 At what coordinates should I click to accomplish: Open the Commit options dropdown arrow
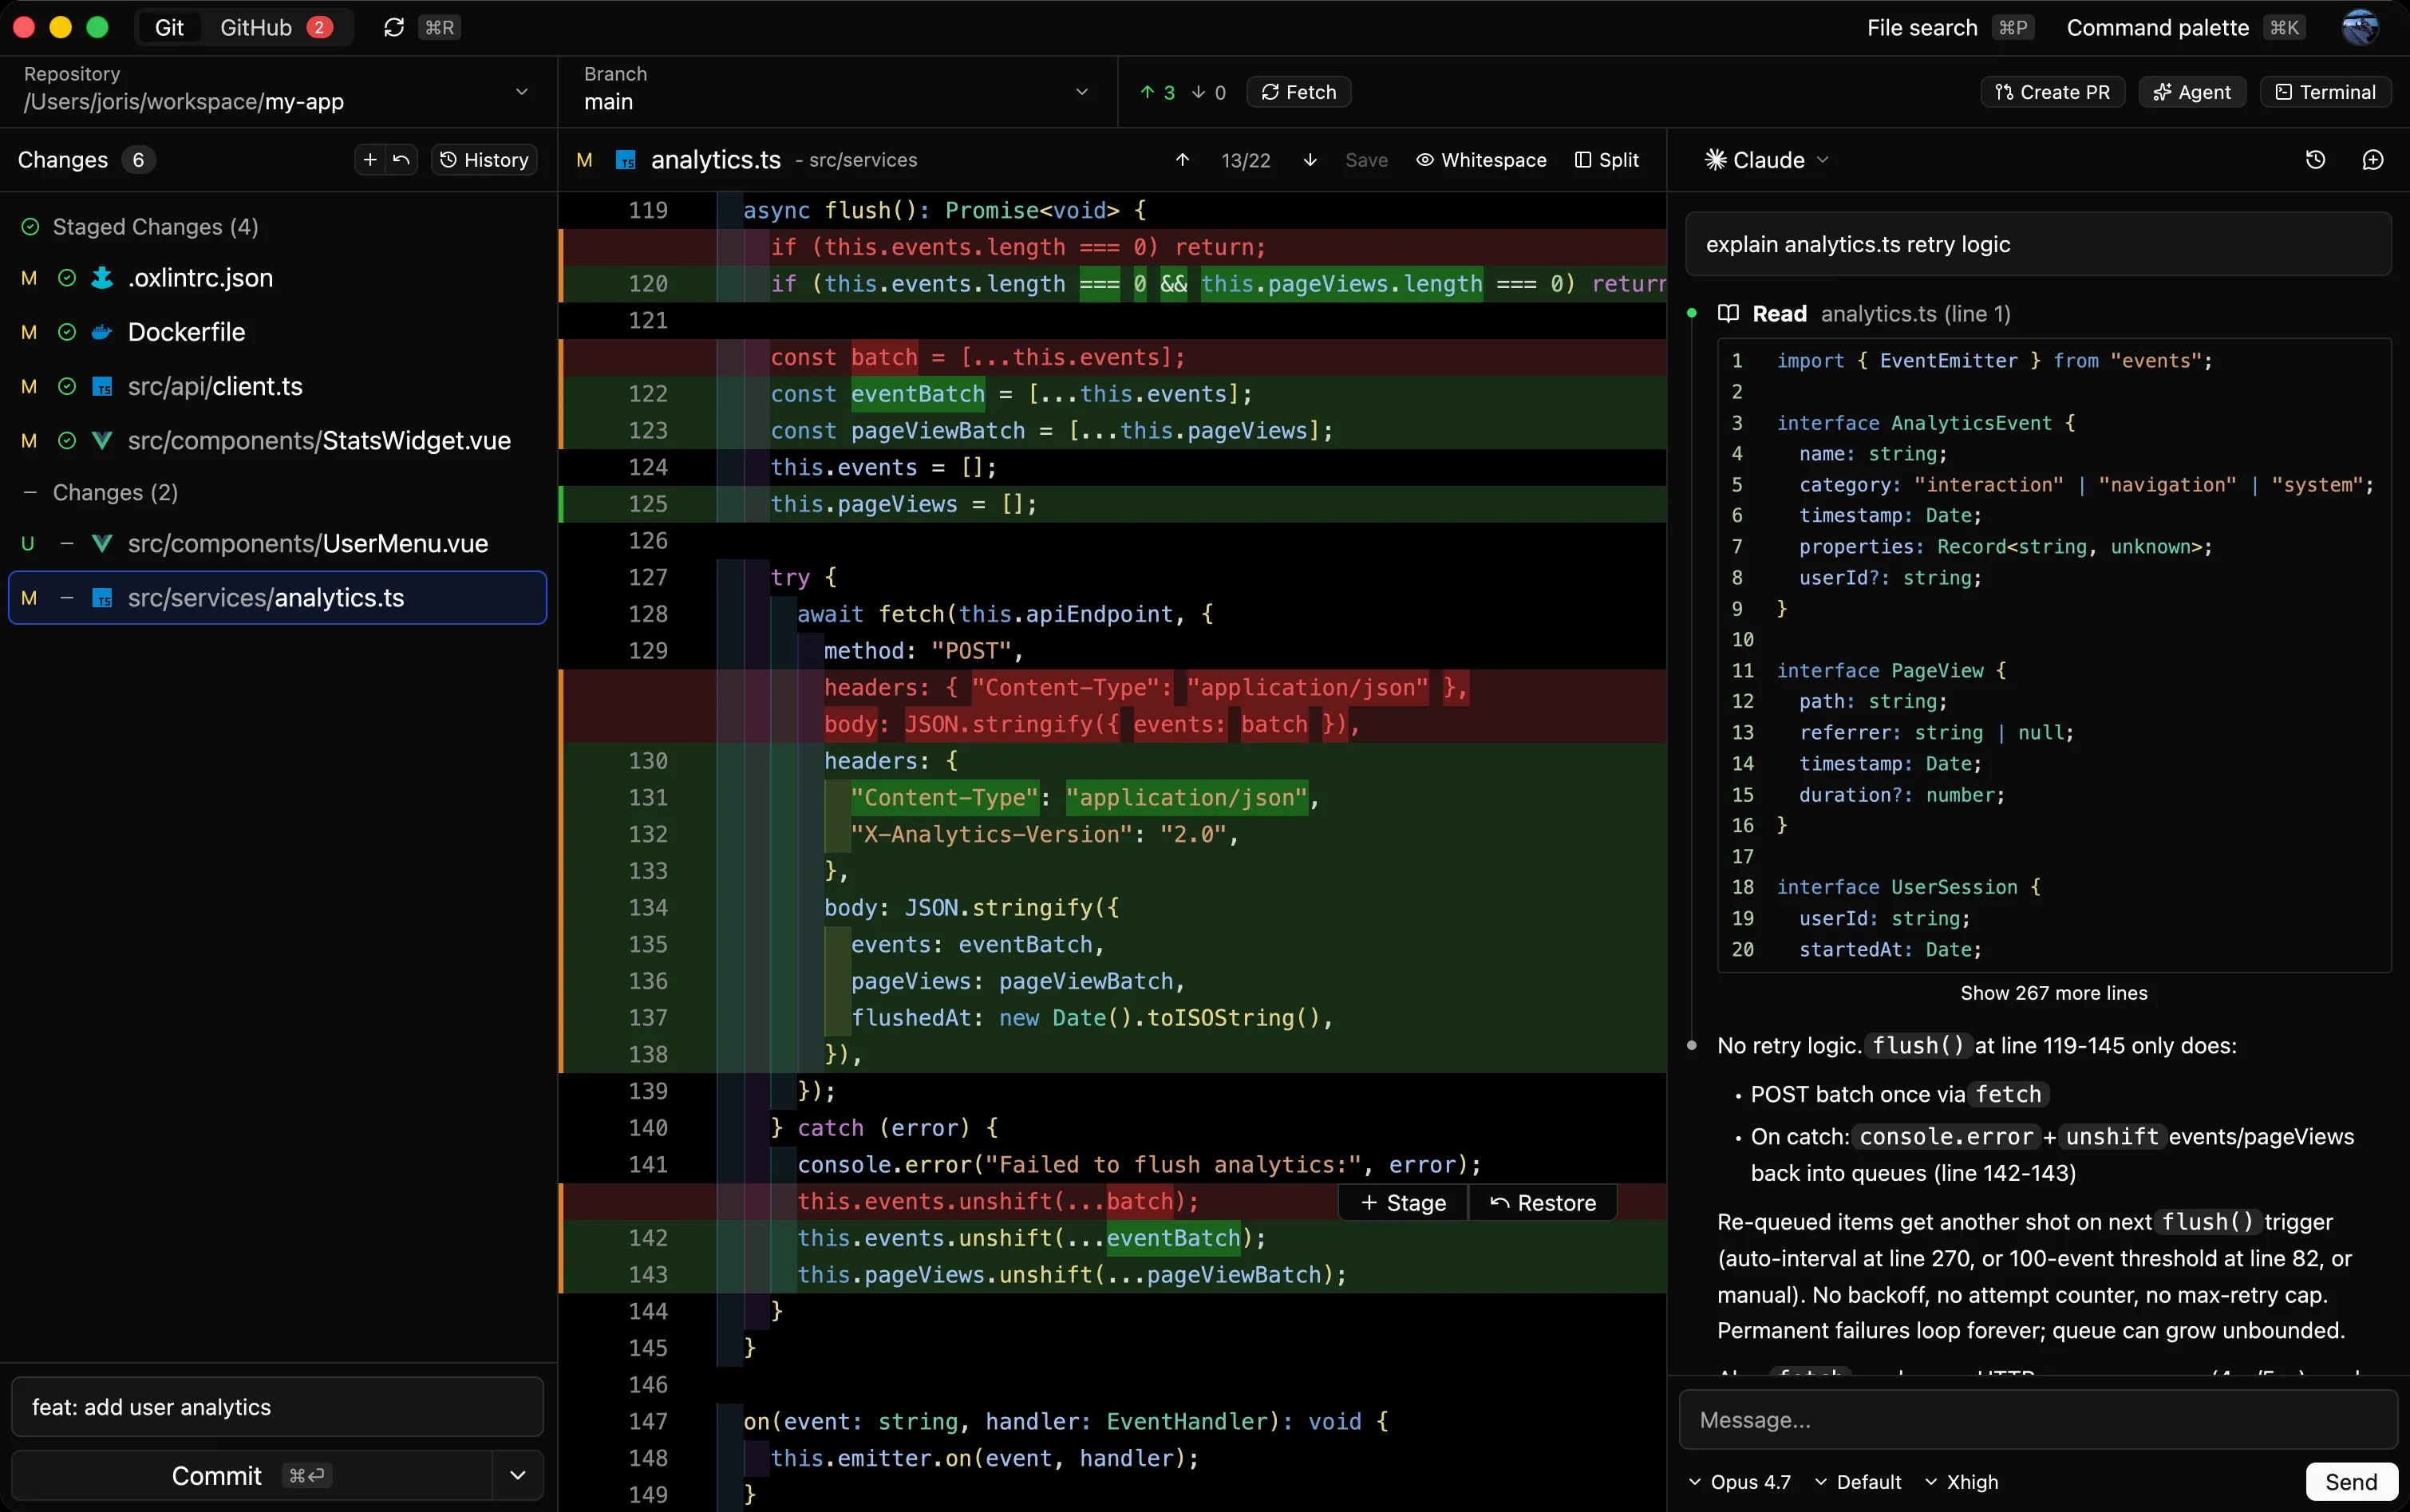518,1475
